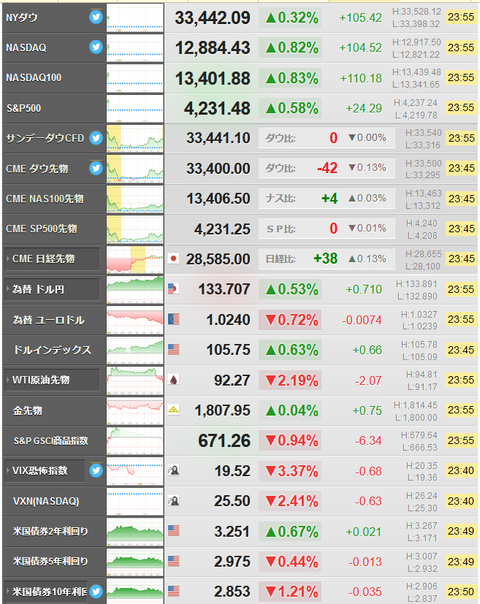This screenshot has height=604, width=480.
Task: Click the US flag icon beside ドルインデックス value
Action: pyautogui.click(x=174, y=349)
